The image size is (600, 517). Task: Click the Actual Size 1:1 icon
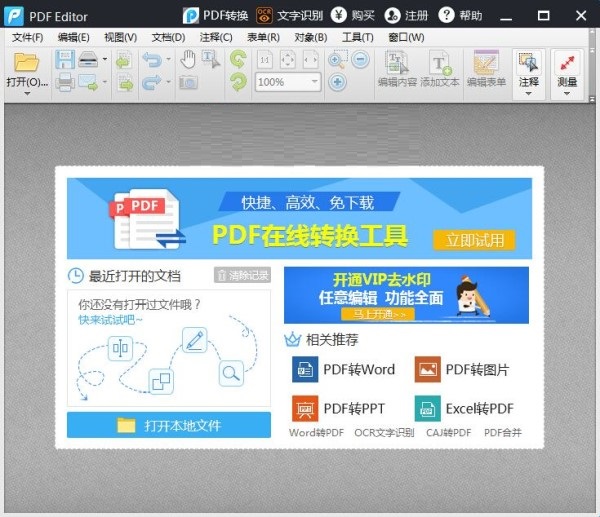tap(265, 60)
